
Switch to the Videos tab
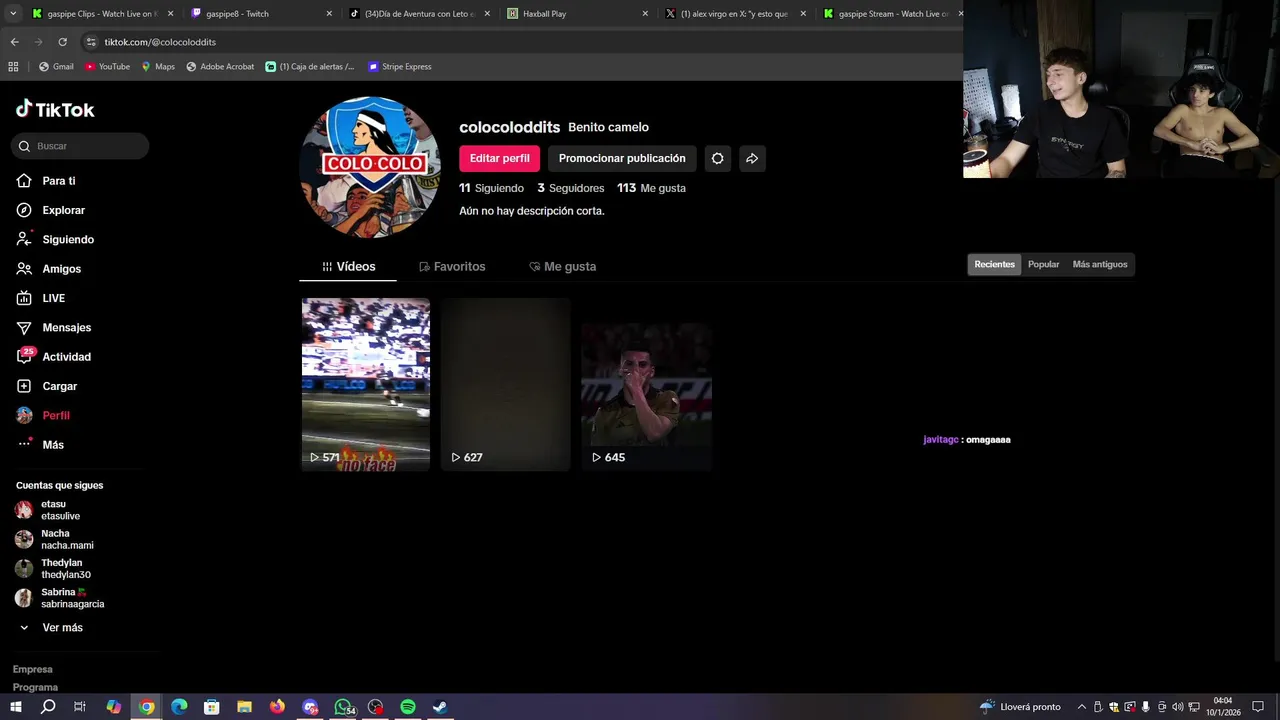(x=348, y=267)
